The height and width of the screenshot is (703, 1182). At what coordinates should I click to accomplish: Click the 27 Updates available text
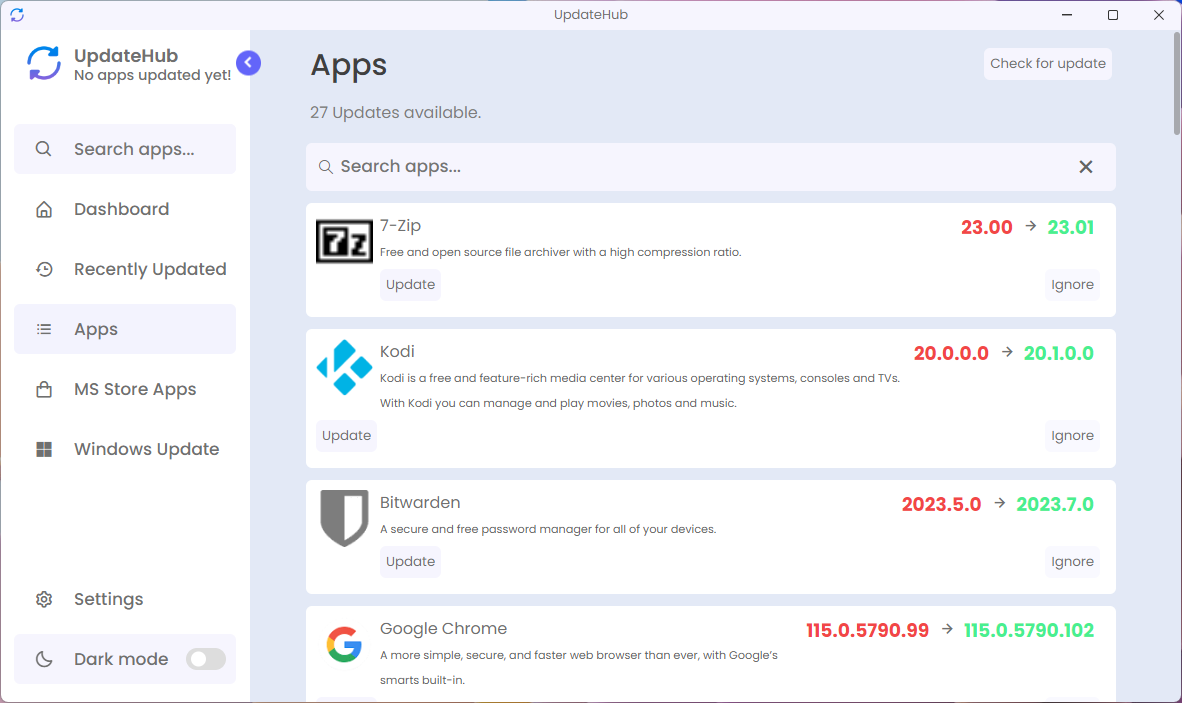[396, 112]
